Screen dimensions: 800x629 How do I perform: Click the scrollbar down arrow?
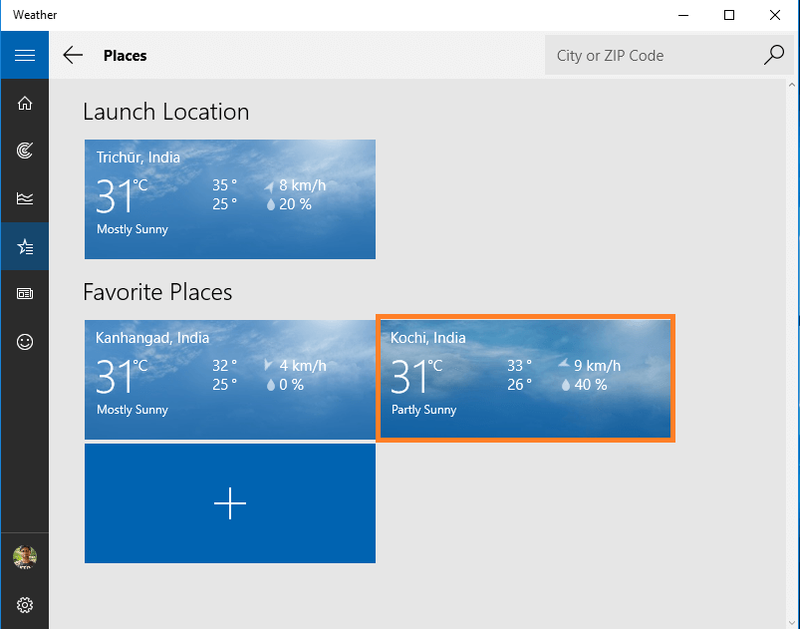[792, 622]
